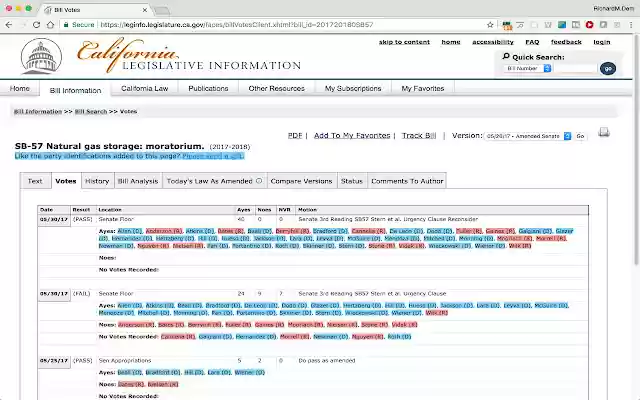The width and height of the screenshot is (640, 400).
Task: Click the 'Please send a gift' link
Action: (213, 156)
